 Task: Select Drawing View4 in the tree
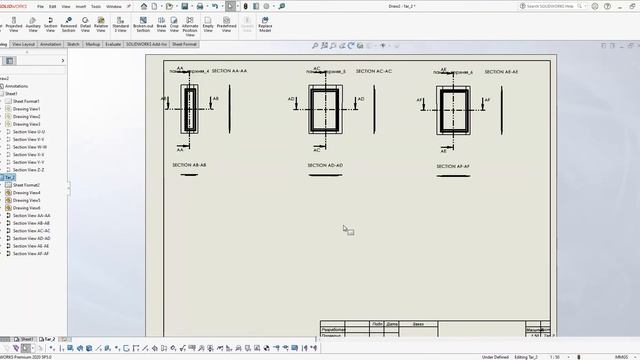tap(26, 193)
